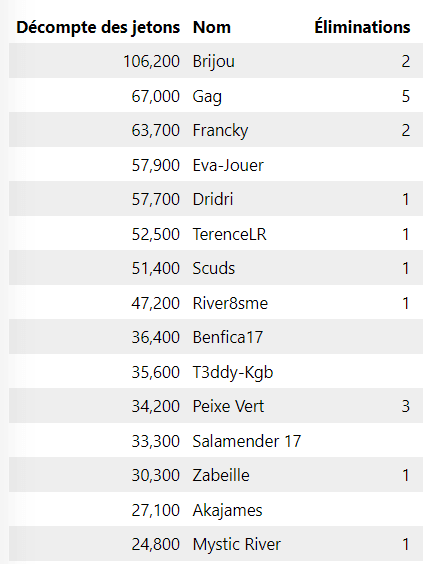Click on player Zabeille
Viewport: 423px width, 564px height.
tap(221, 476)
